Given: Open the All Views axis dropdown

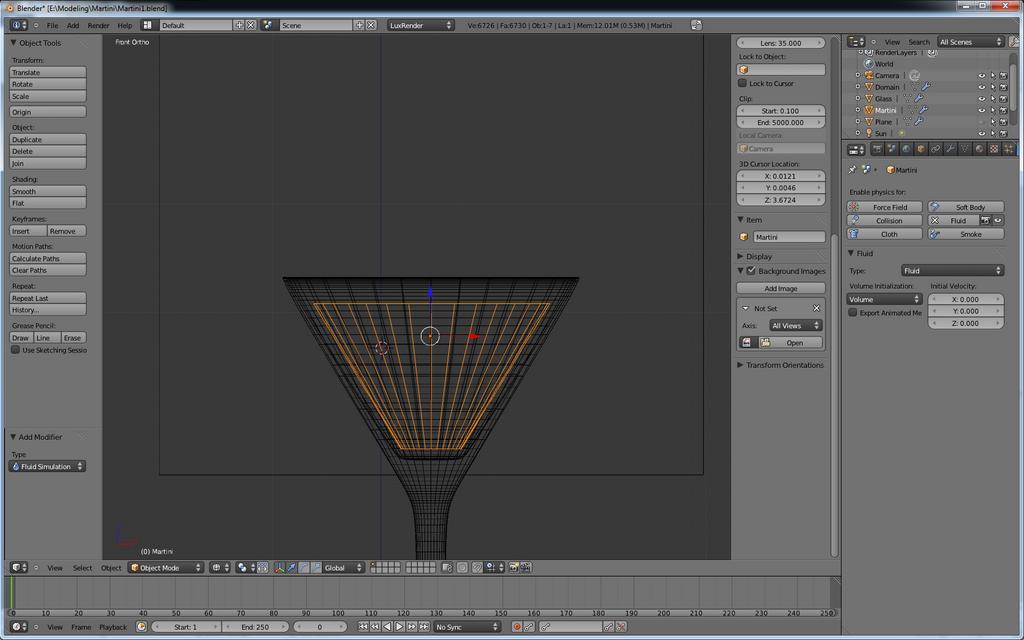Looking at the screenshot, I should point(795,325).
